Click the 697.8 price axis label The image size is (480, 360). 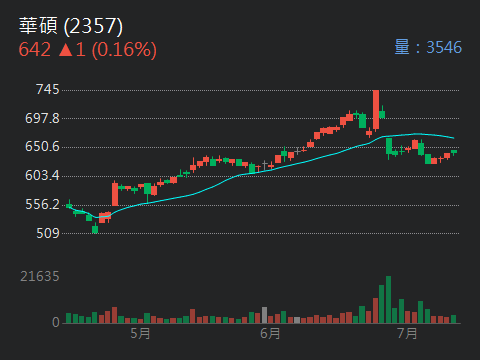coord(42,118)
